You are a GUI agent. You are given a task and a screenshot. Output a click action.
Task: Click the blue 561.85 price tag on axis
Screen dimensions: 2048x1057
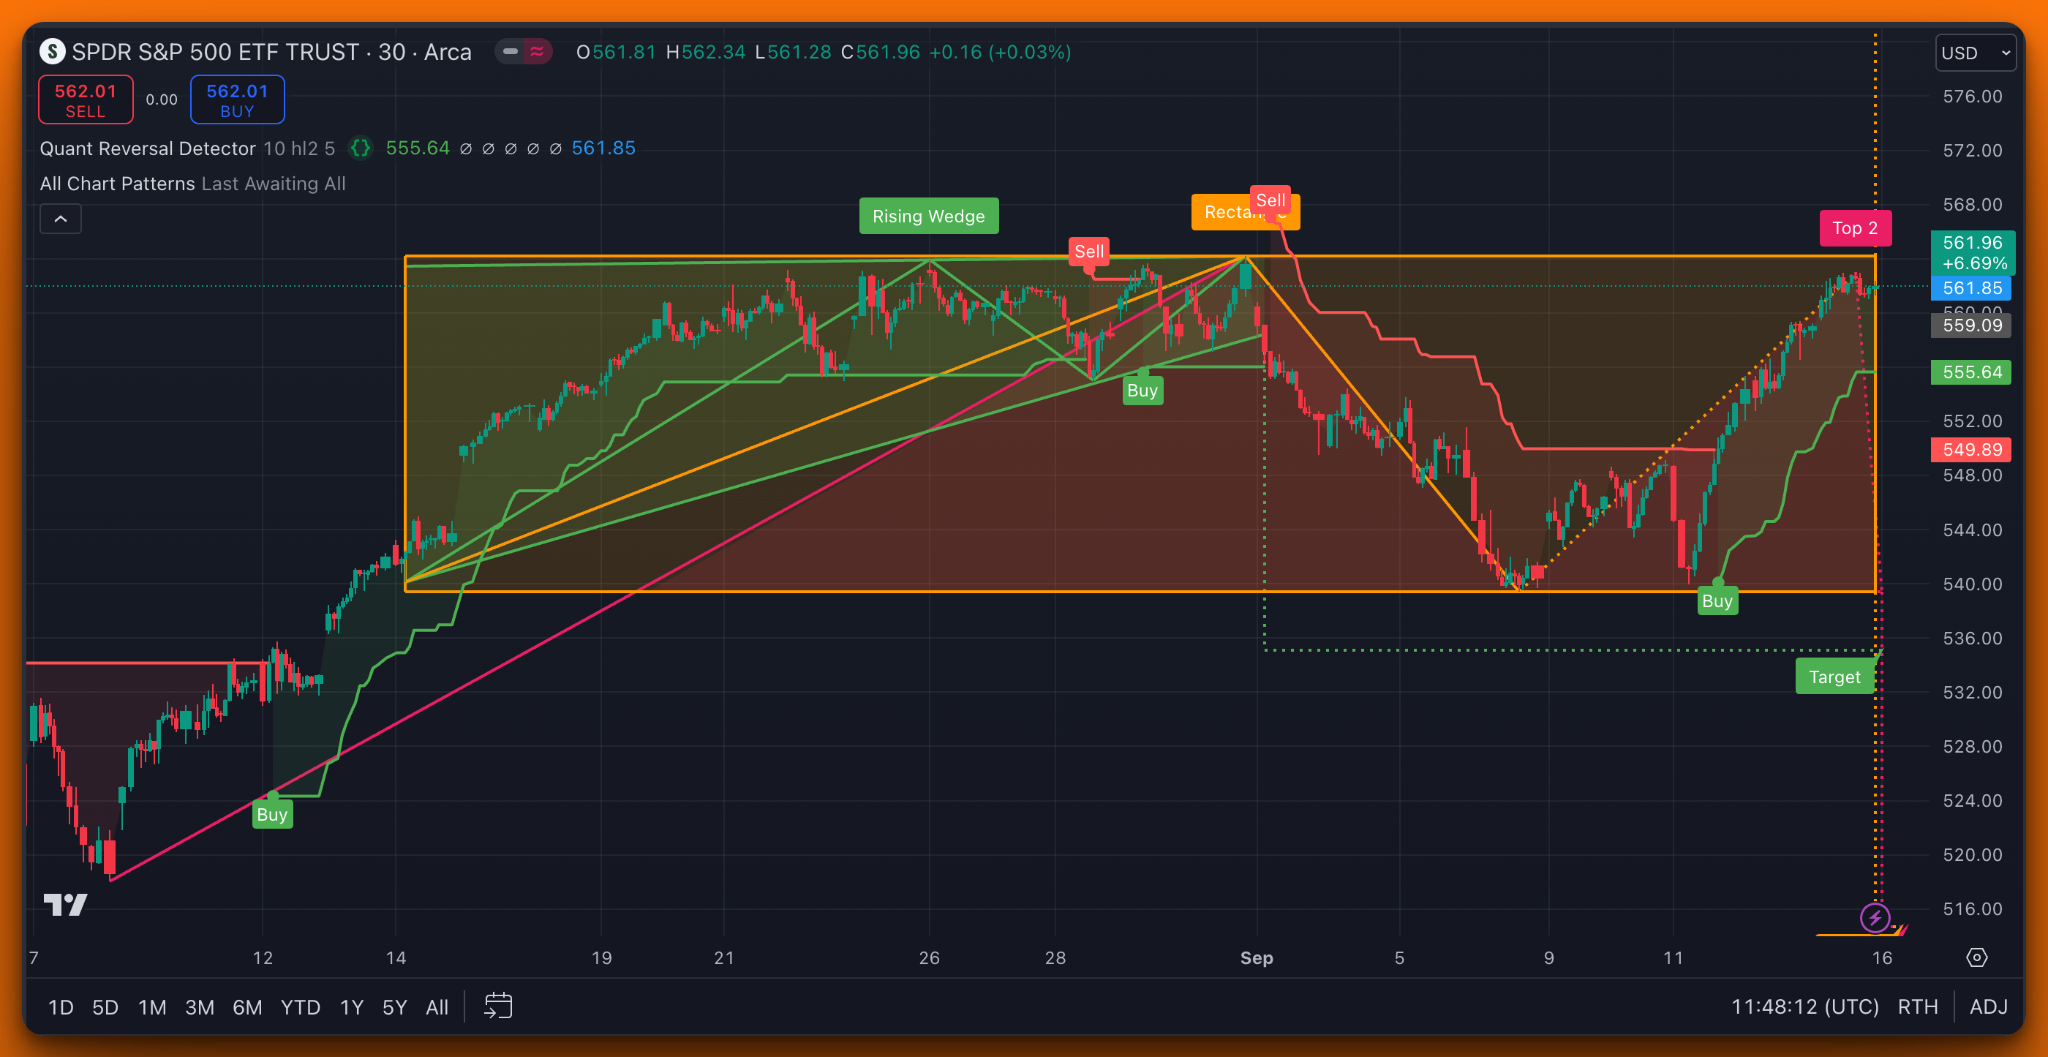1973,288
